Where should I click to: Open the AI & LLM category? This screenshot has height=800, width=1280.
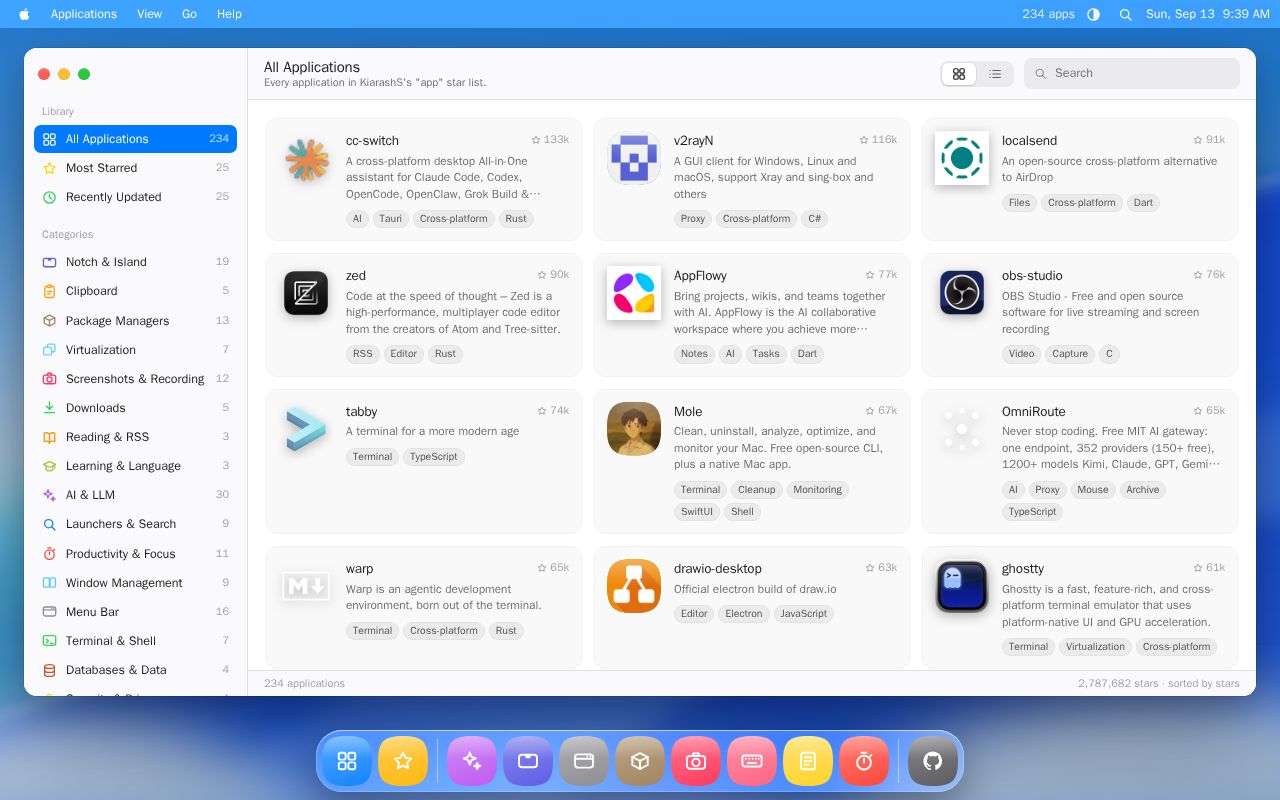(135, 495)
